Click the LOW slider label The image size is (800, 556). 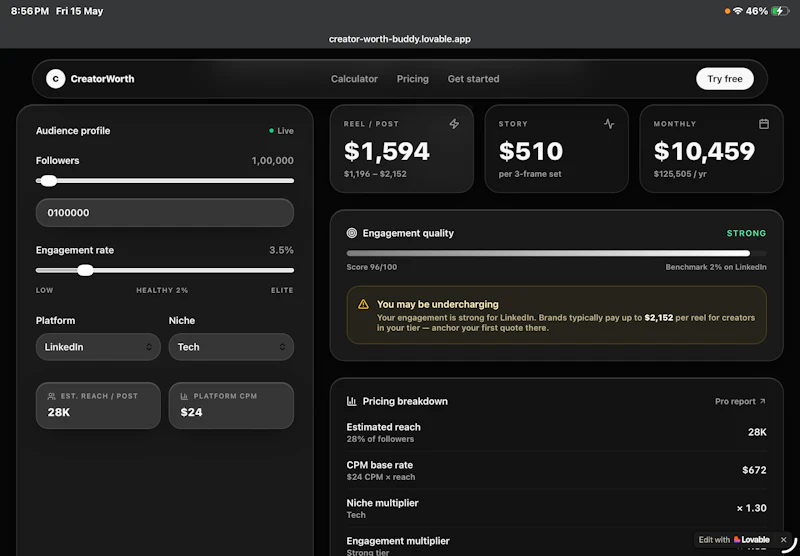44,290
